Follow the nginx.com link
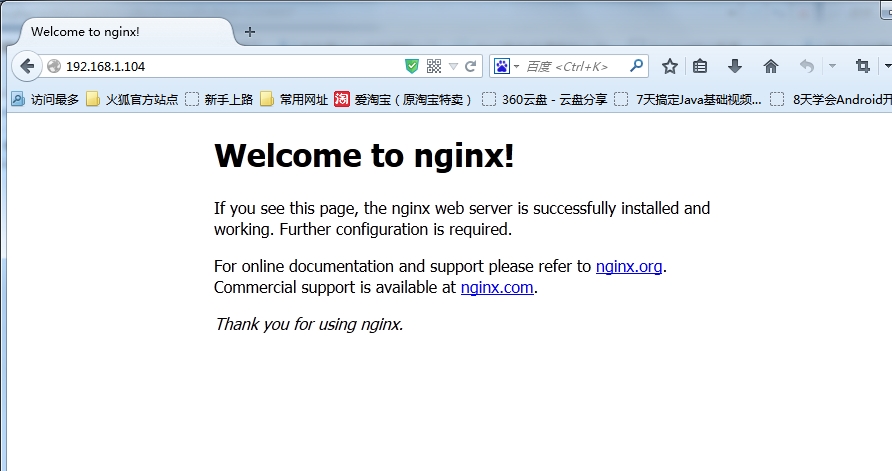The image size is (892, 471). pos(497,287)
